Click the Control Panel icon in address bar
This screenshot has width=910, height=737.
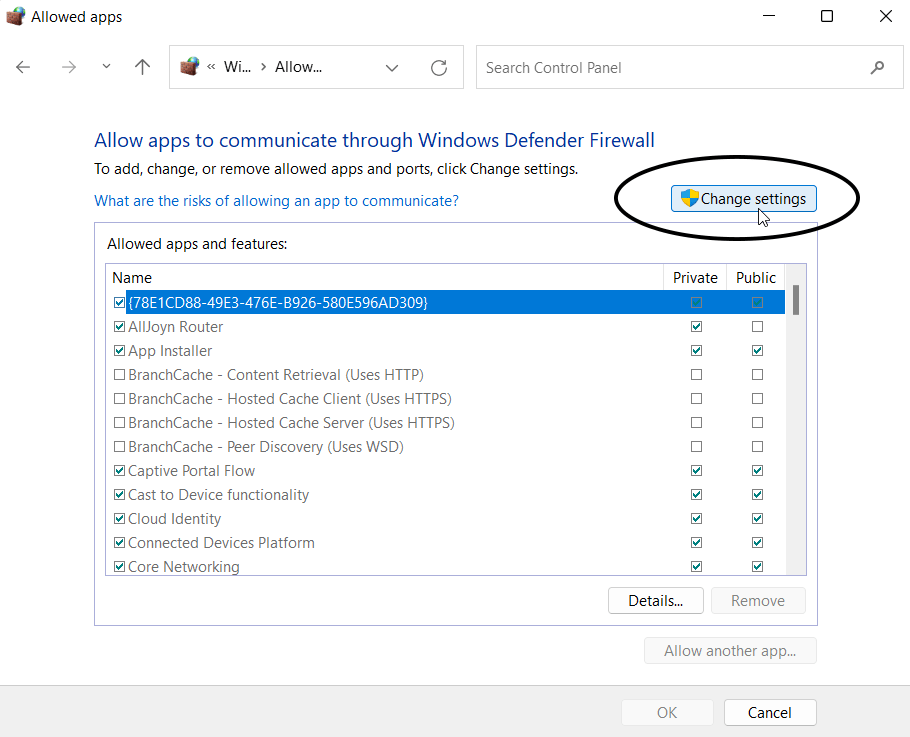pos(190,67)
